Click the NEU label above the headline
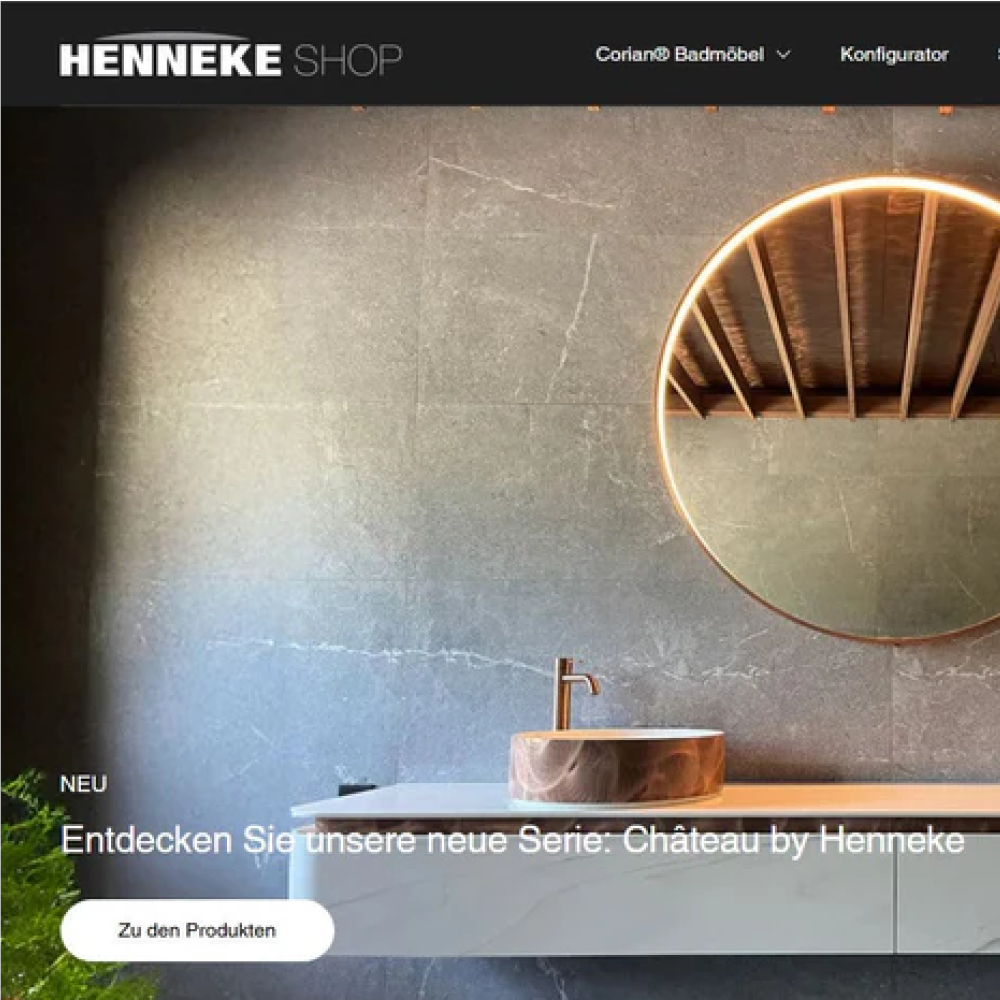Image resolution: width=1000 pixels, height=1000 pixels. [84, 784]
